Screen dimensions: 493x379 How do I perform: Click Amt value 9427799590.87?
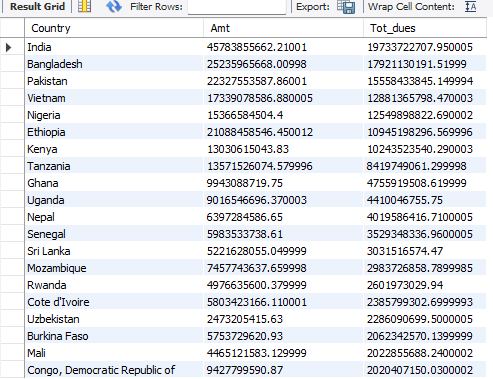pos(245,370)
